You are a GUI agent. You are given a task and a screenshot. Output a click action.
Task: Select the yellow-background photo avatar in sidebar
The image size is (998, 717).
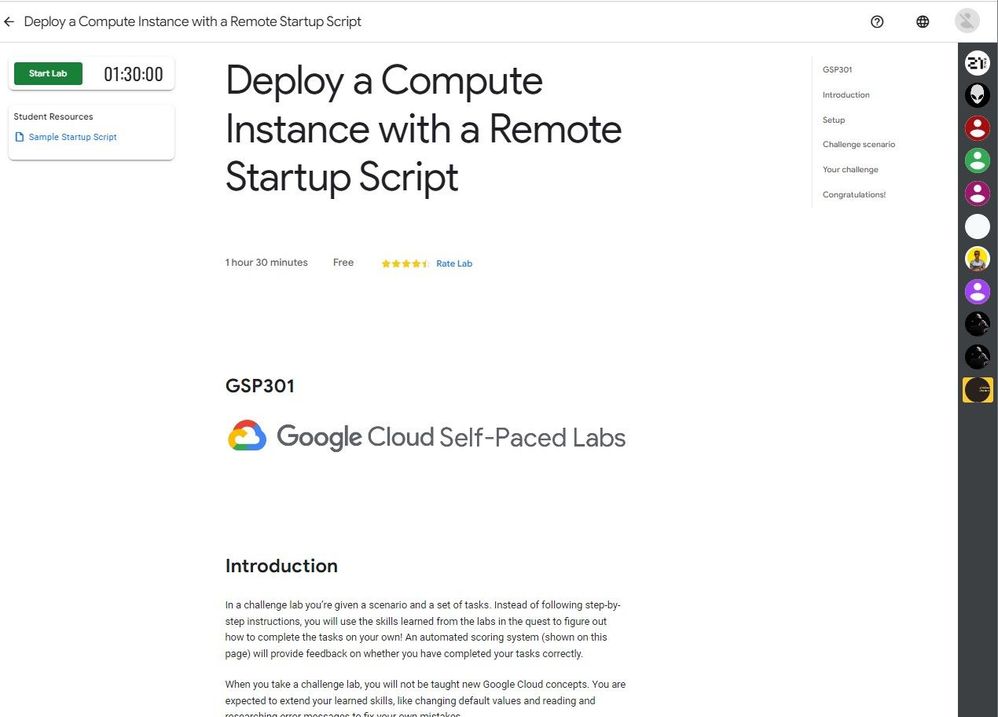tap(977, 259)
